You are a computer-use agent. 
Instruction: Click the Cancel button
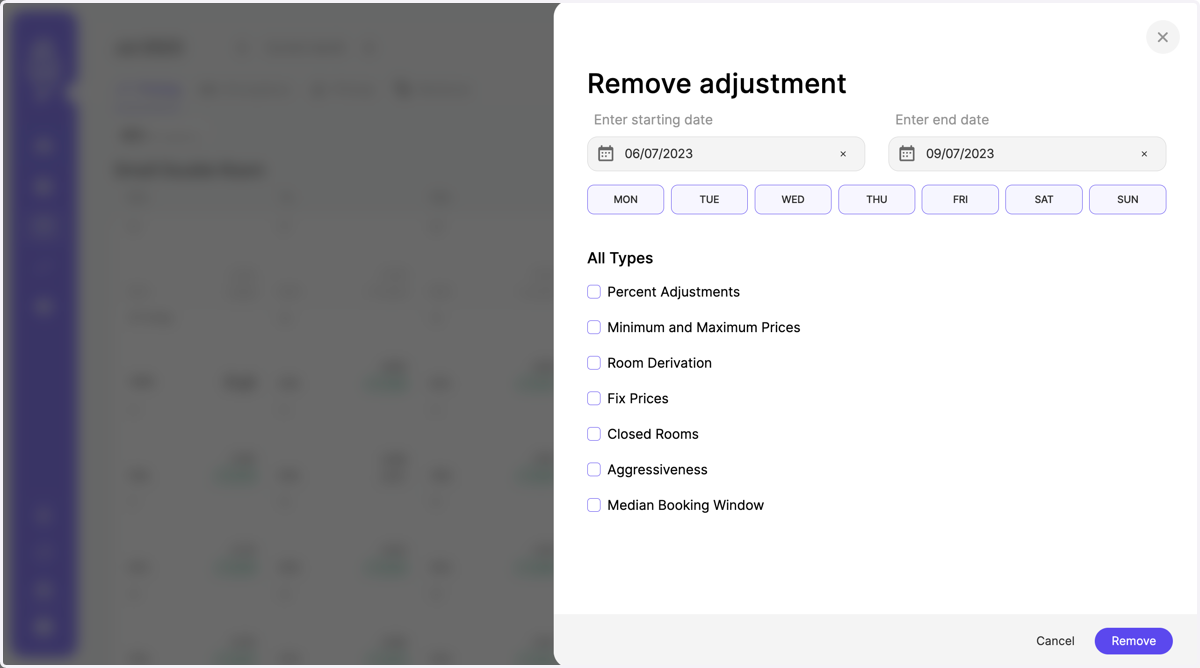(1055, 641)
